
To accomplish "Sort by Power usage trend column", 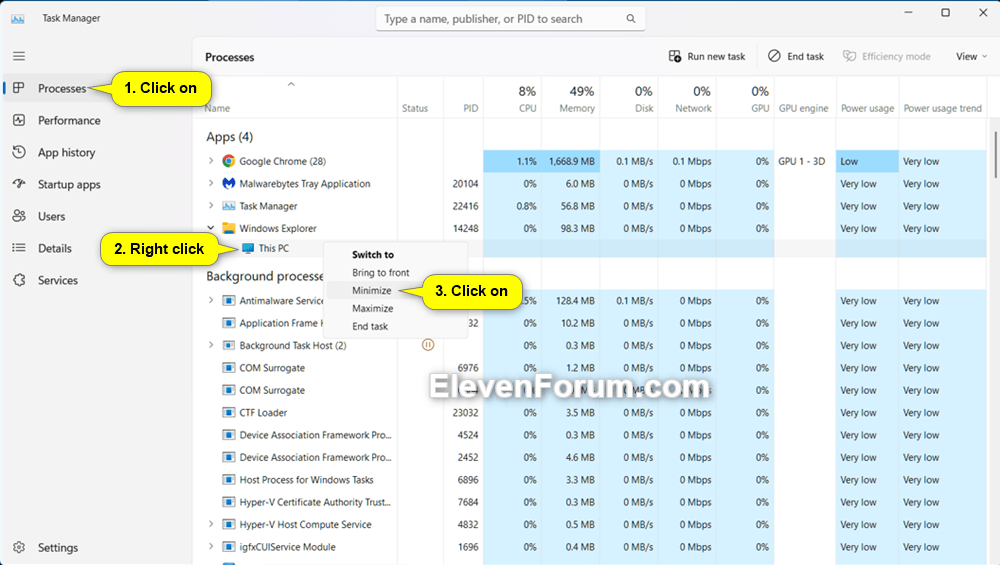I will [943, 98].
